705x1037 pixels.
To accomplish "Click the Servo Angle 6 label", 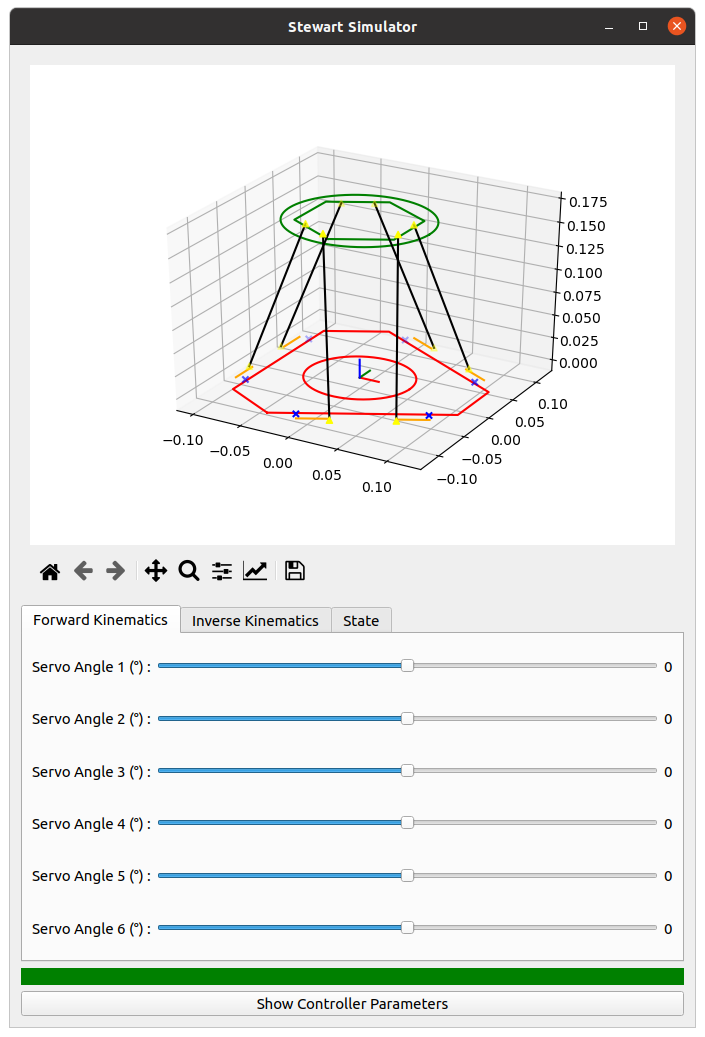I will 91,929.
